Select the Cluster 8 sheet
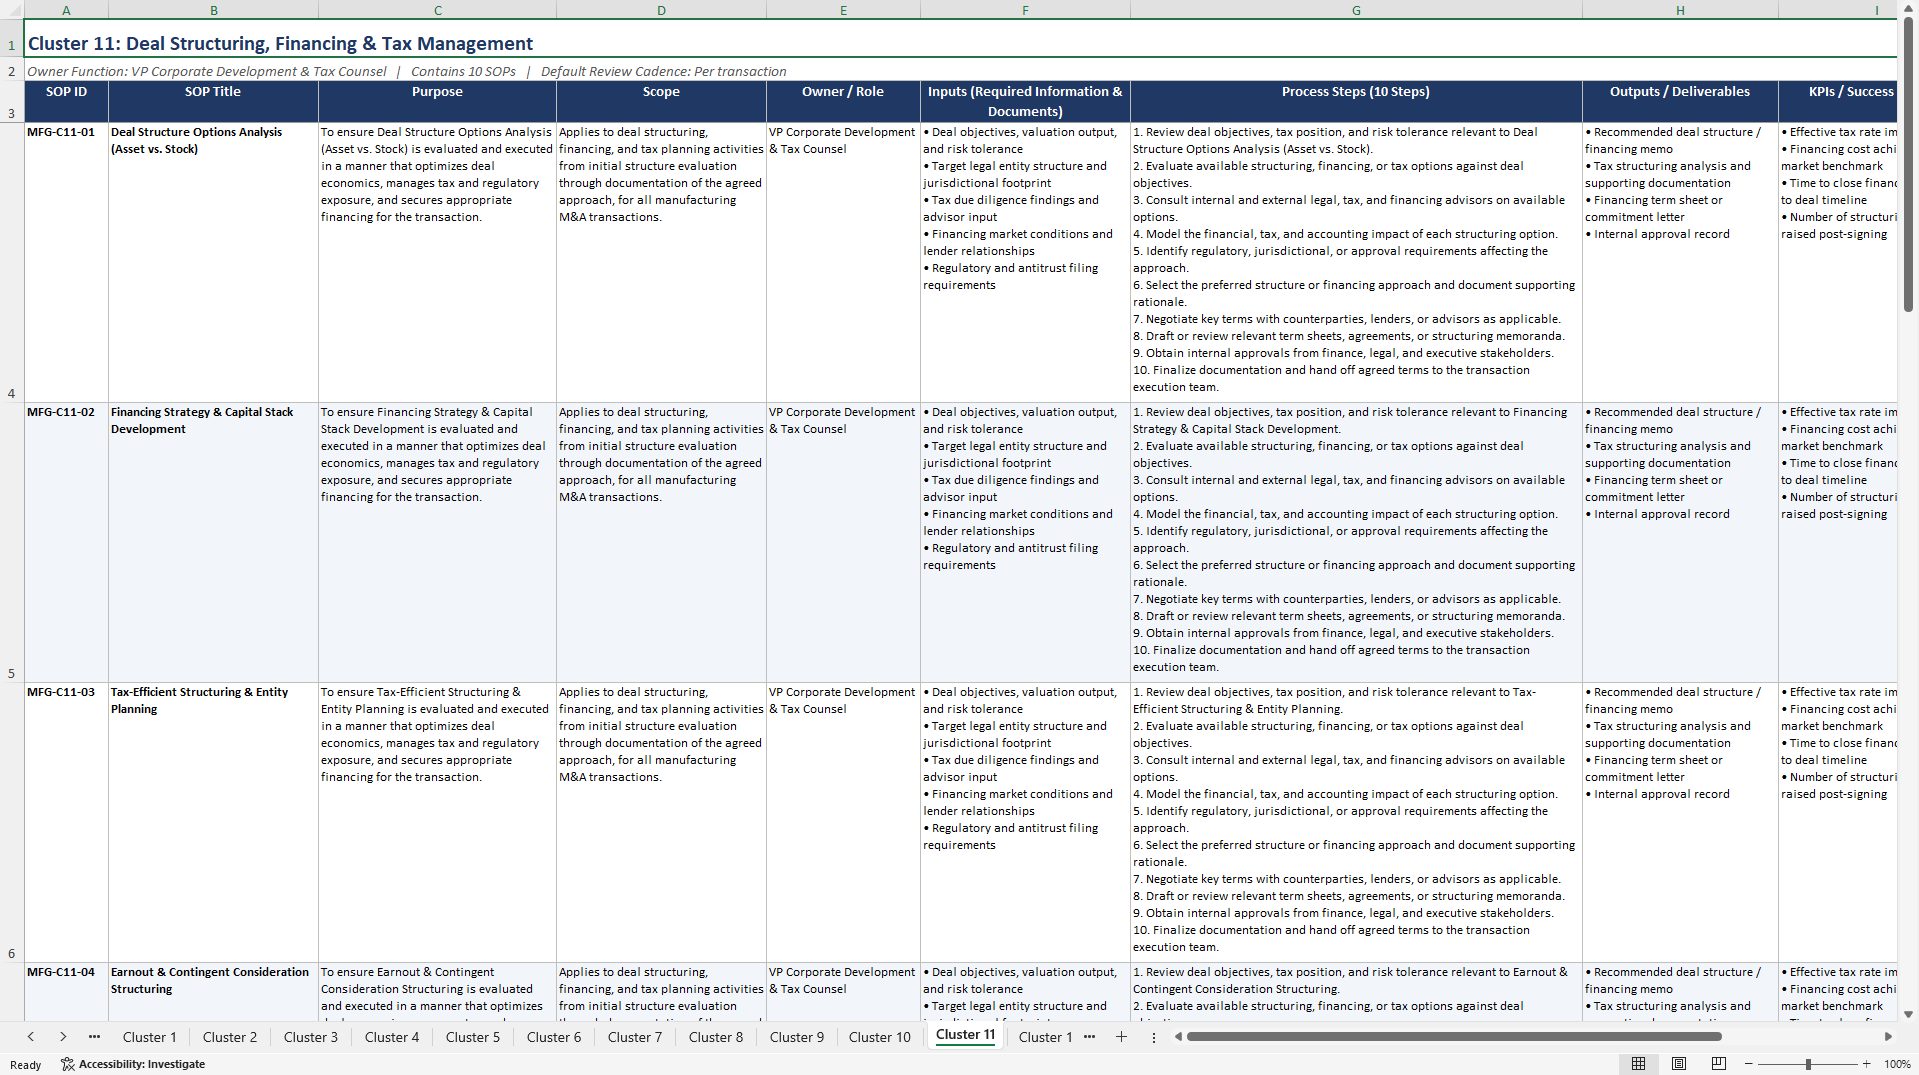Image resolution: width=1919 pixels, height=1075 pixels. point(716,1037)
